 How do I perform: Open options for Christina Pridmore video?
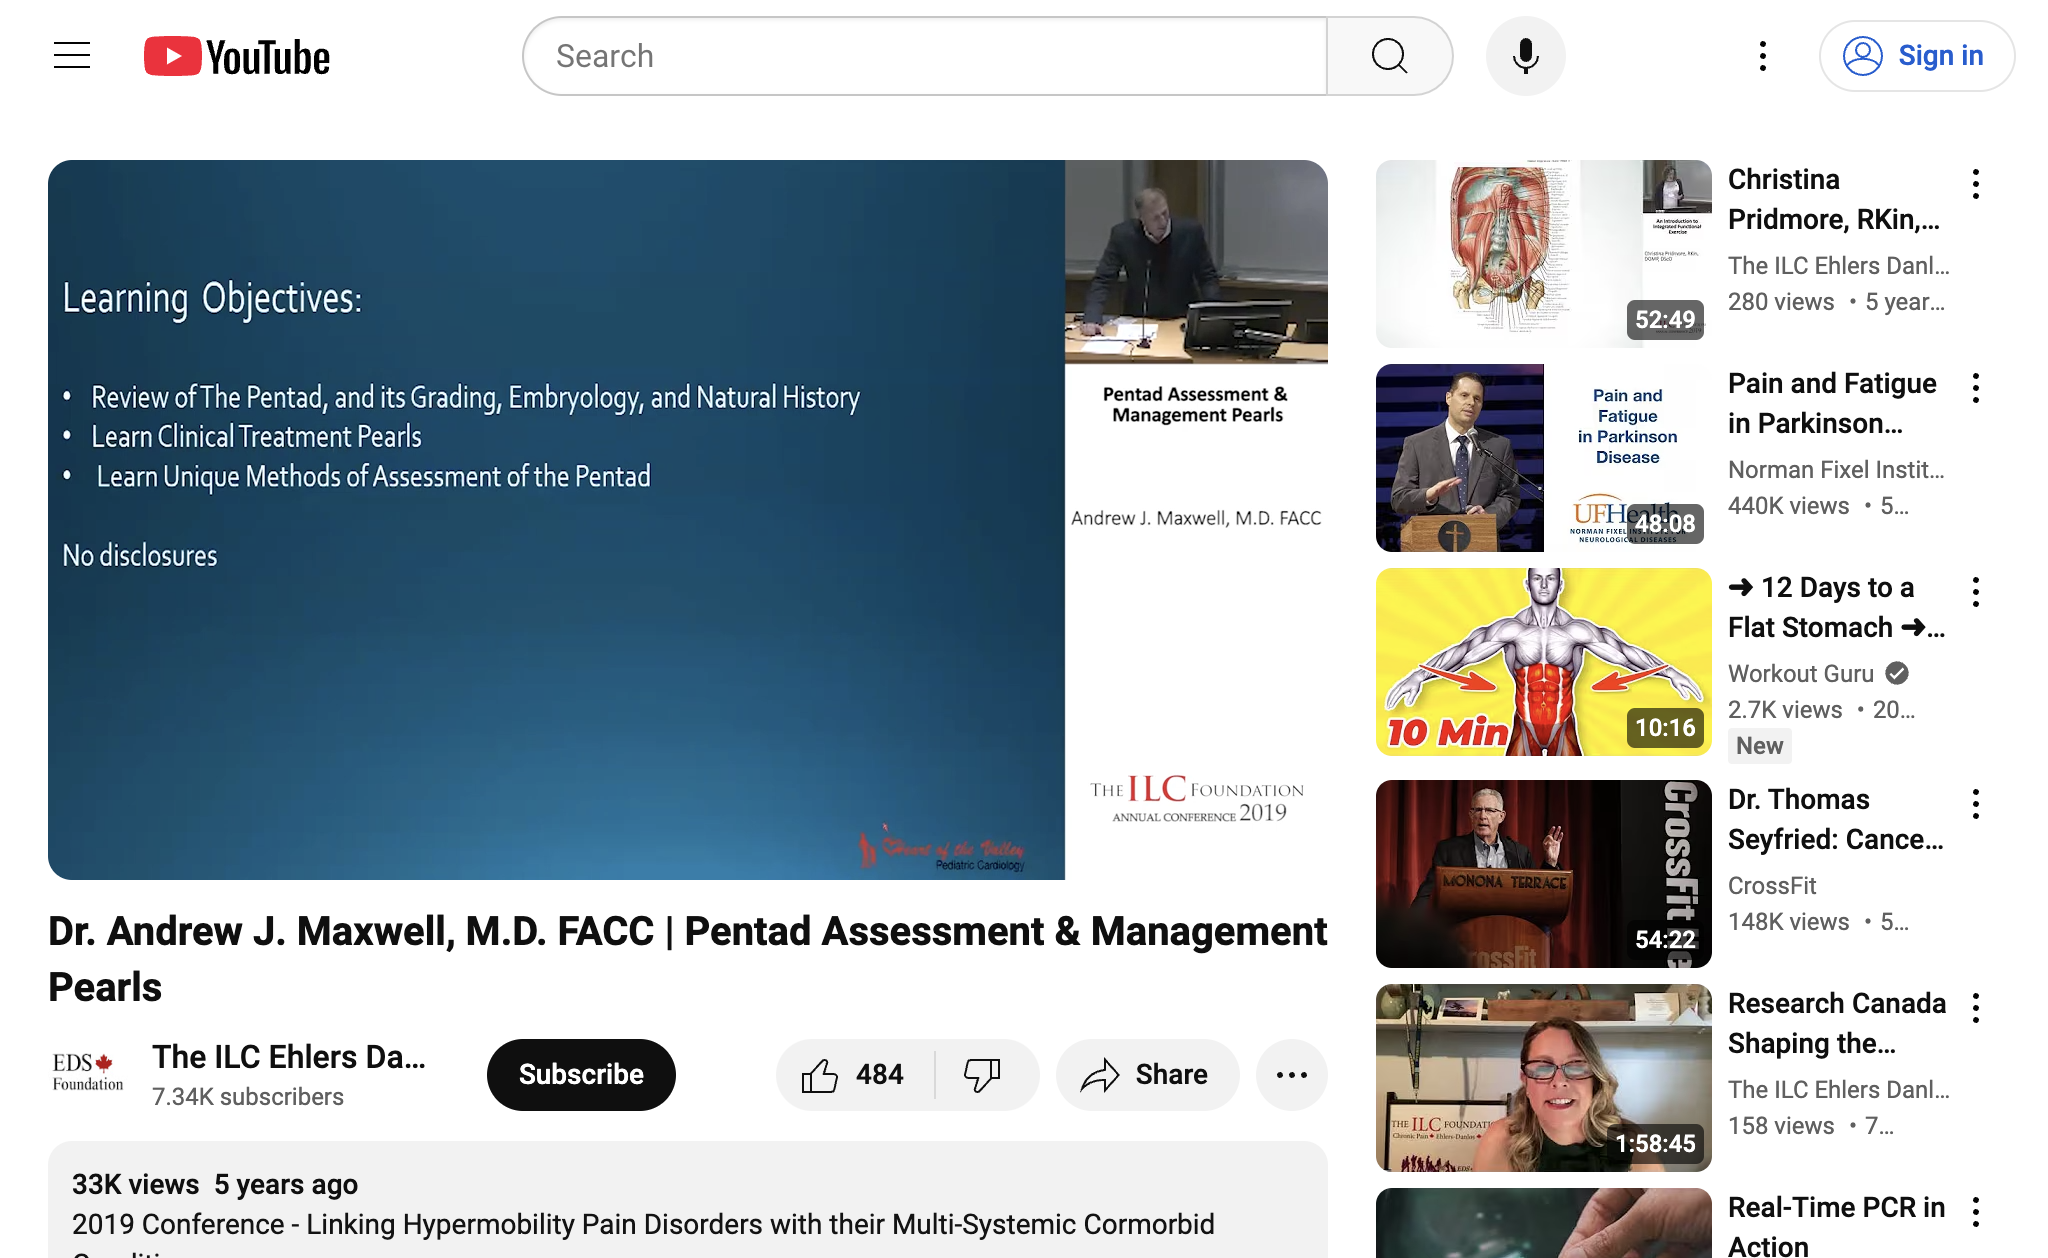[x=1975, y=184]
